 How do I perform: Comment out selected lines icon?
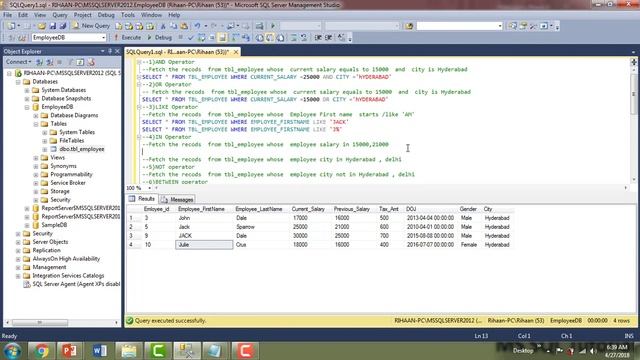(293, 38)
